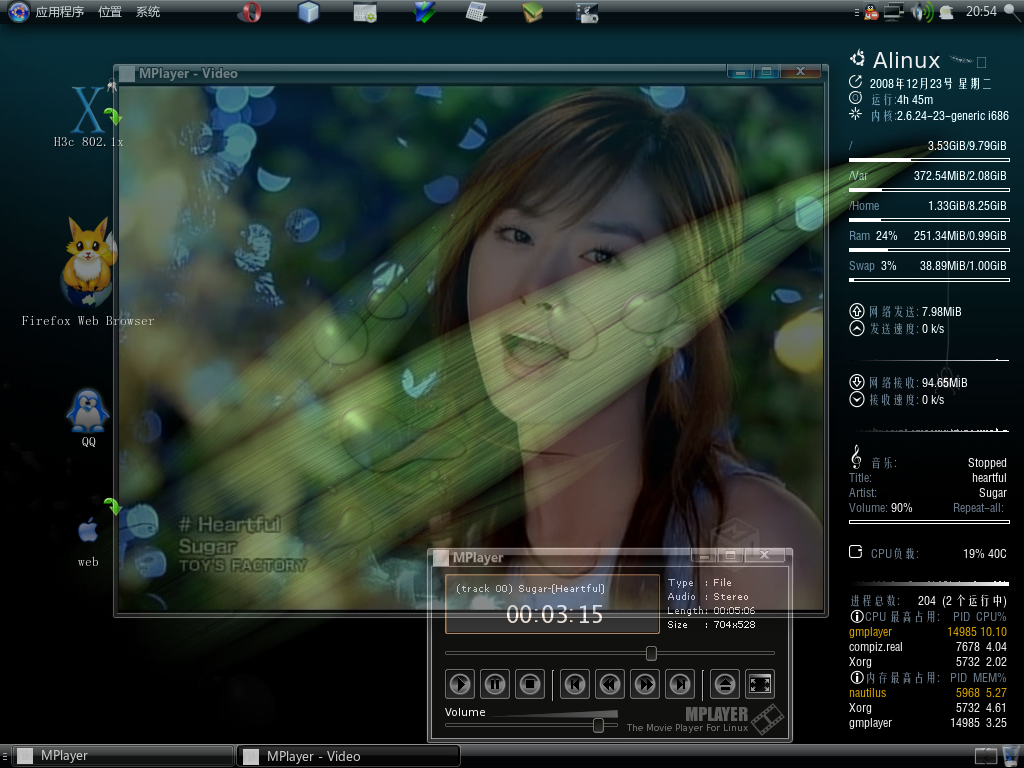Click the Volume slider handle in MPlayer
Image resolution: width=1024 pixels, height=768 pixels.
[x=598, y=725]
